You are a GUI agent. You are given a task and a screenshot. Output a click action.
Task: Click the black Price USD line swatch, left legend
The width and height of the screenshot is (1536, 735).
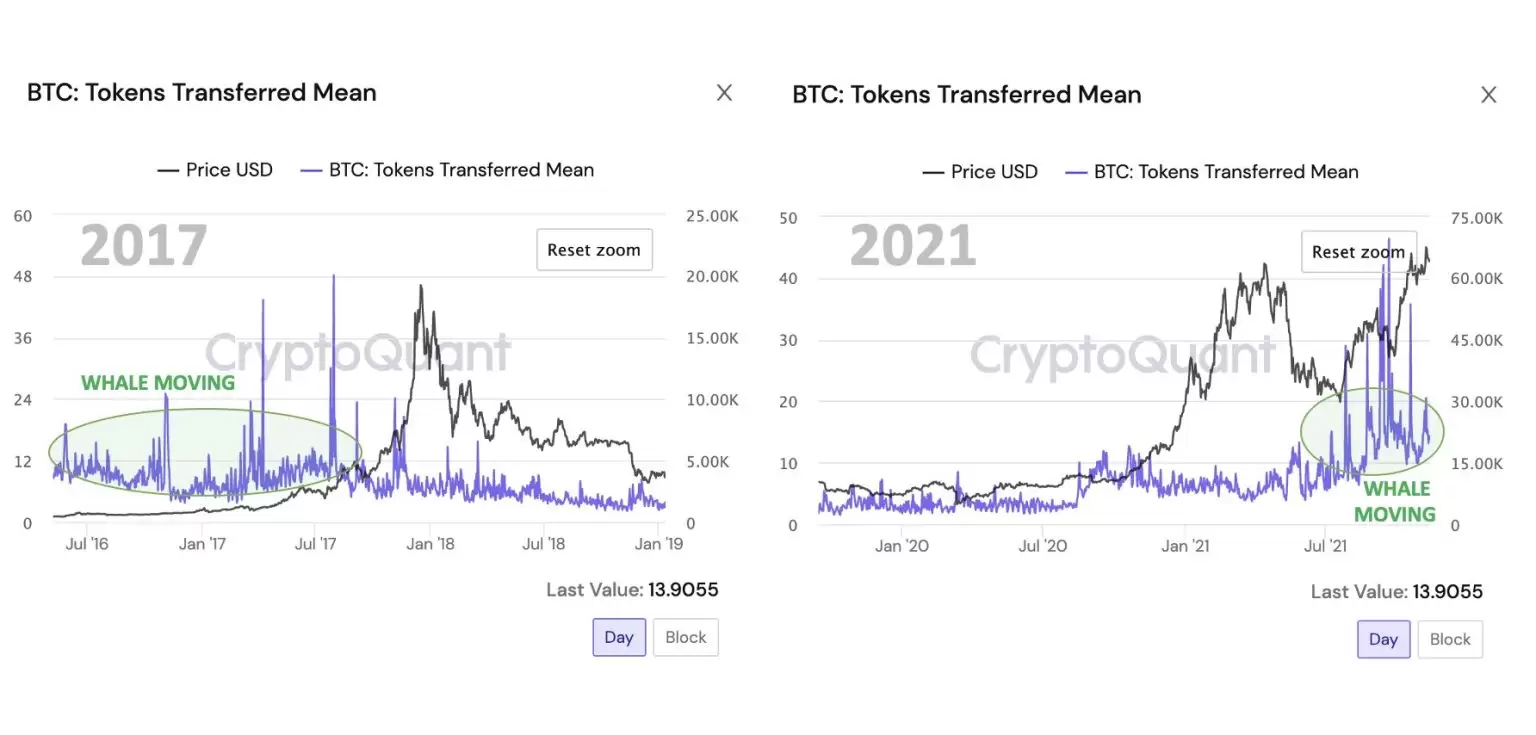(168, 170)
